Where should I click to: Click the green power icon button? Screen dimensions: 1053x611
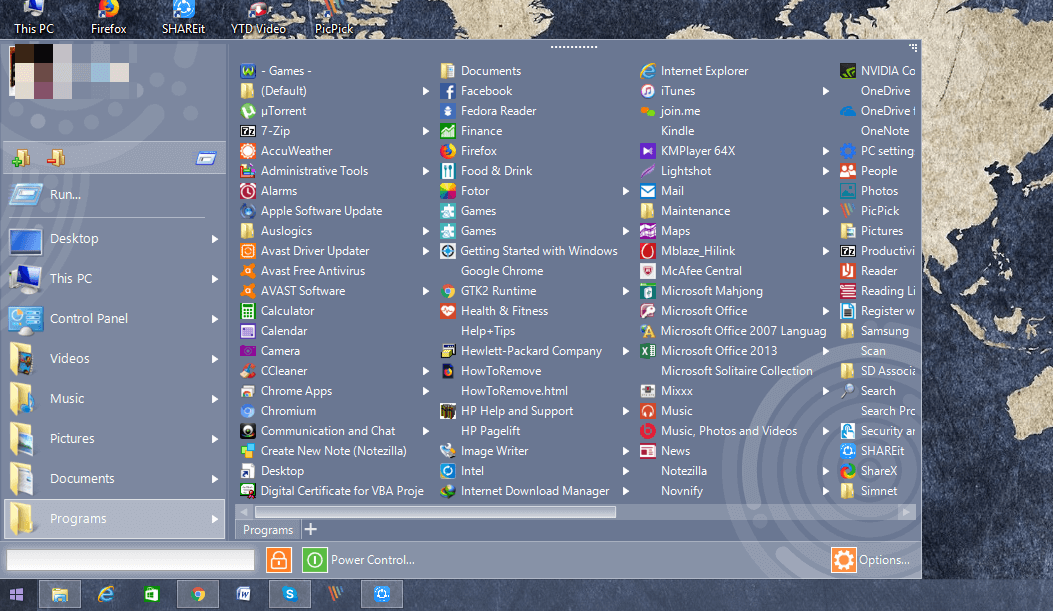coord(314,559)
